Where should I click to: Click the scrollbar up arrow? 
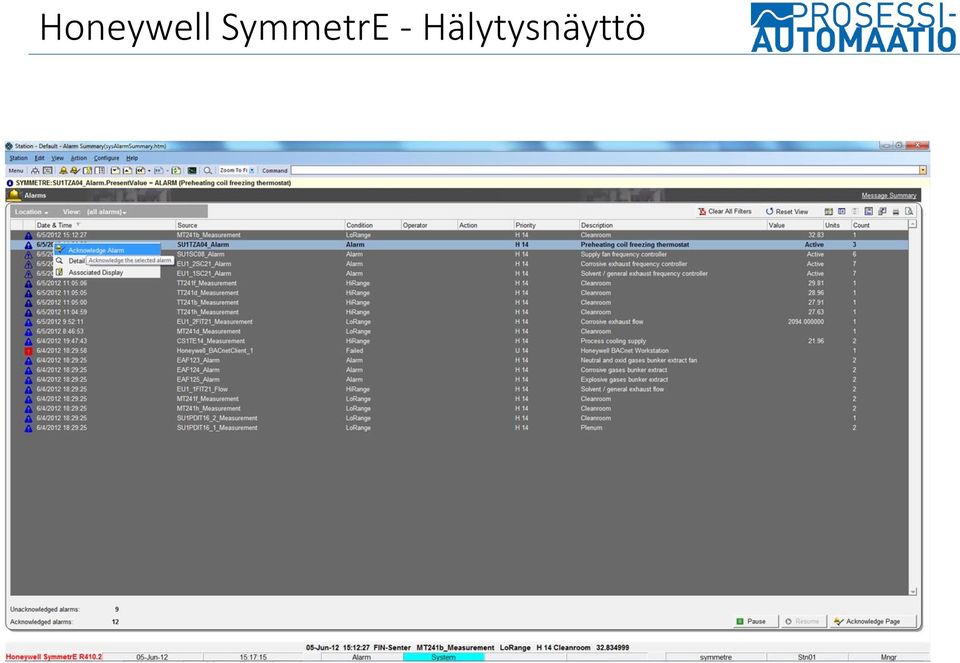pos(913,225)
